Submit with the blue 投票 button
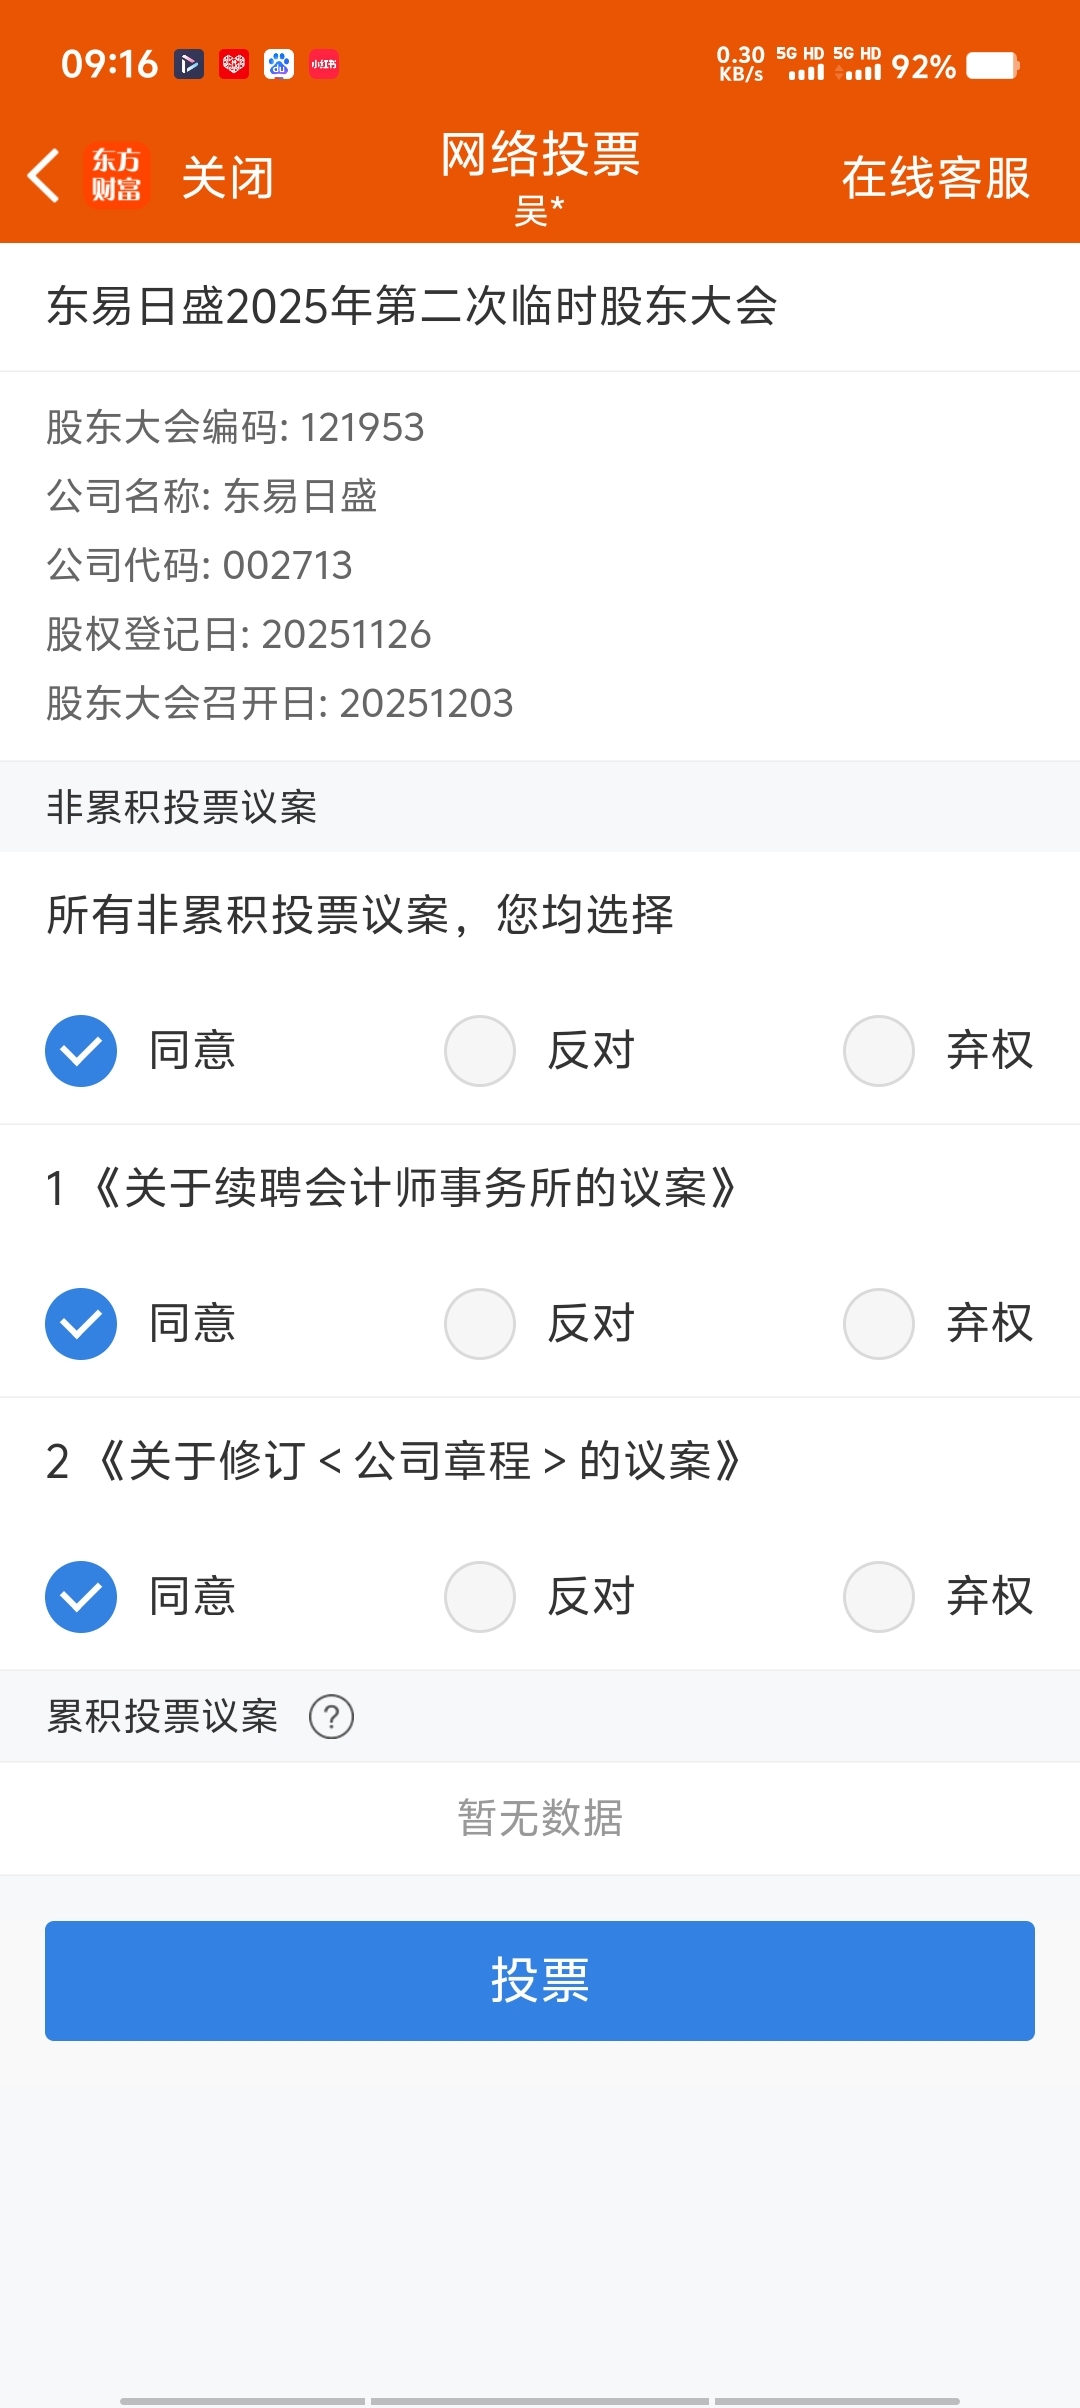The width and height of the screenshot is (1080, 2408). (540, 1981)
